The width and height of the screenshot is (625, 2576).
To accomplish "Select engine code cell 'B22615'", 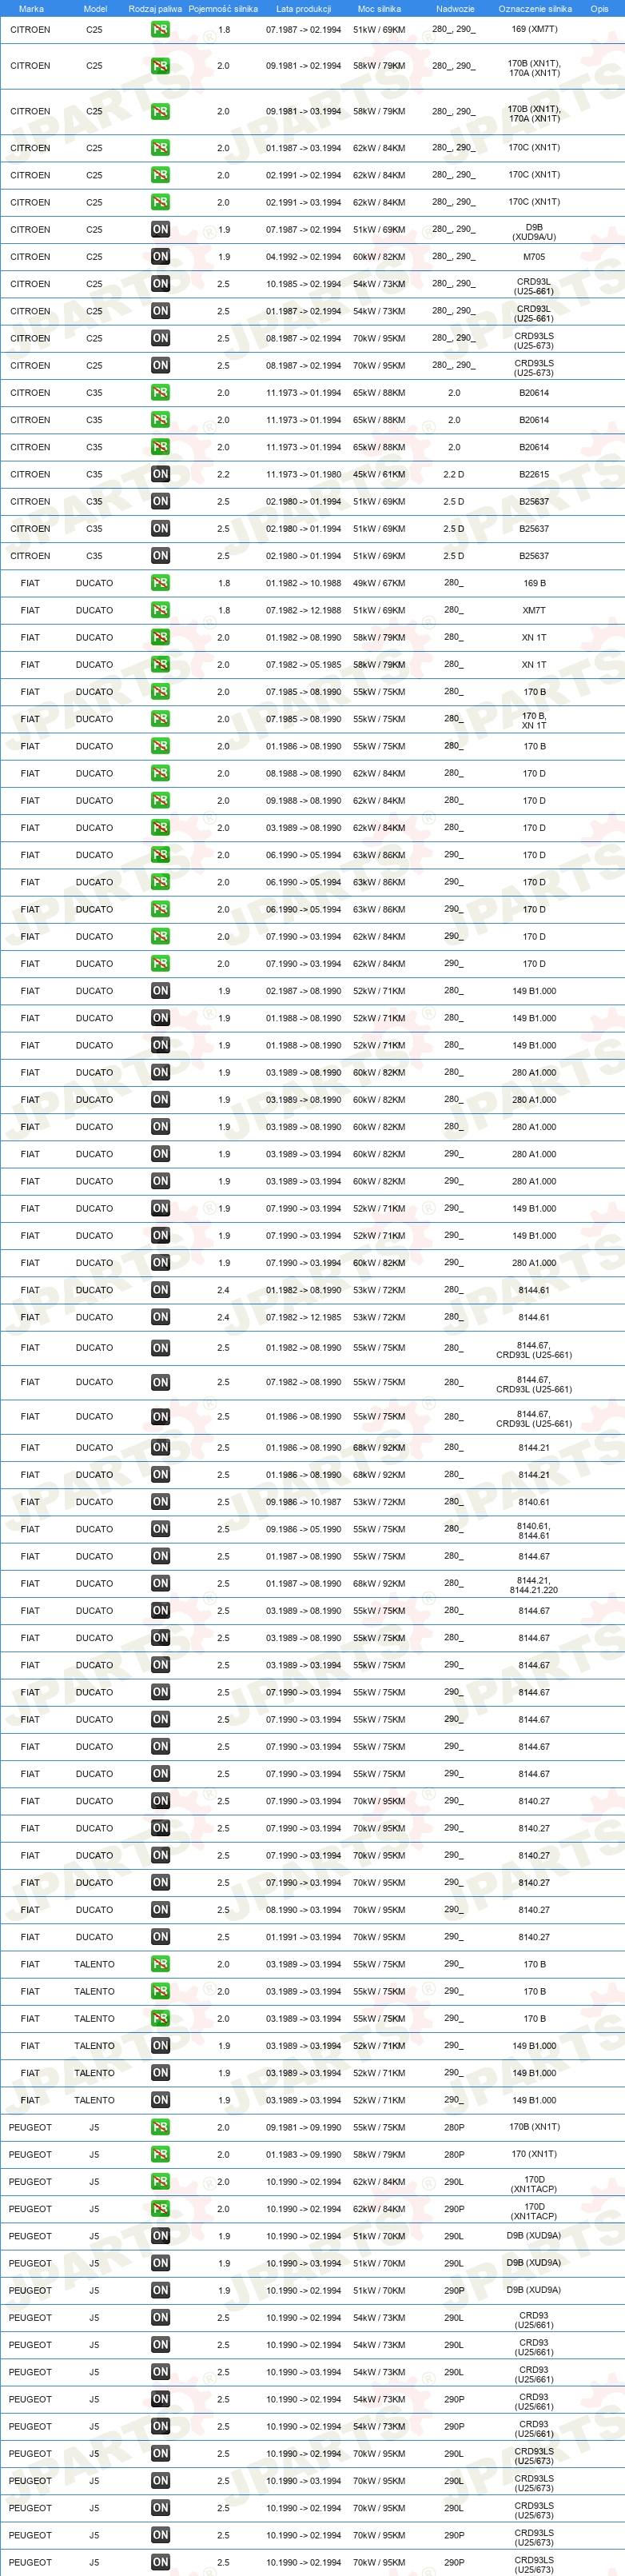I will pyautogui.click(x=534, y=475).
